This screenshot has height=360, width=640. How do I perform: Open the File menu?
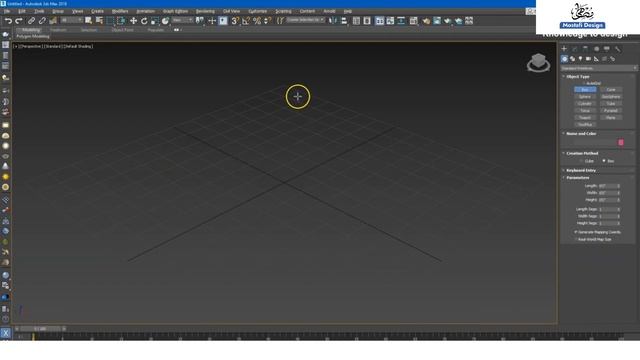point(7,11)
